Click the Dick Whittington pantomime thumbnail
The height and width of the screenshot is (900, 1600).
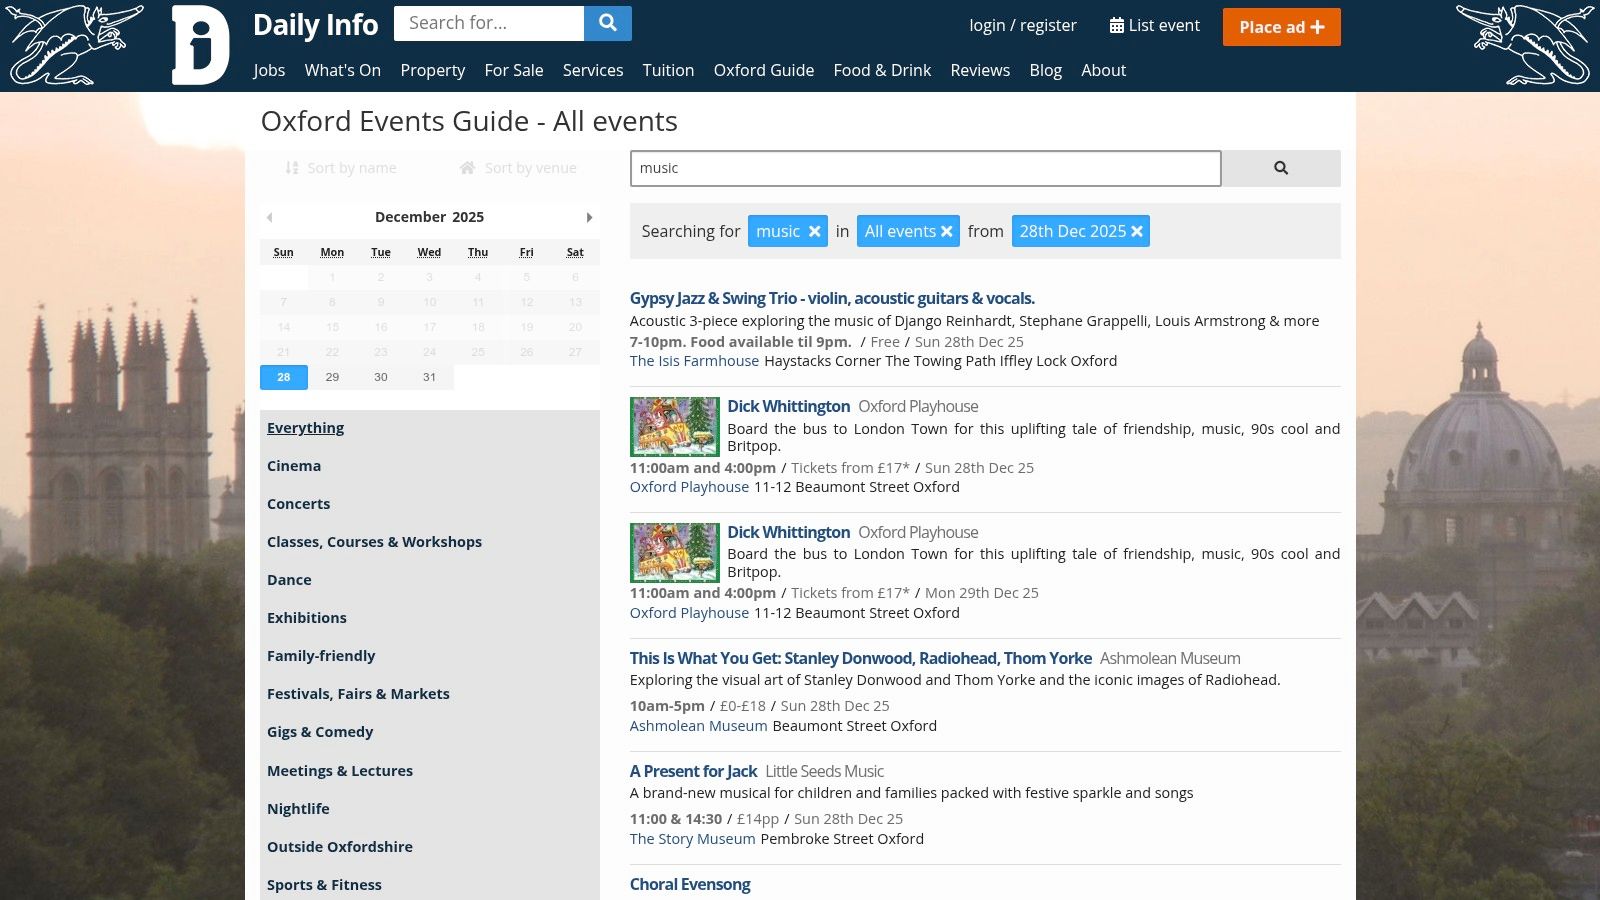(x=674, y=428)
